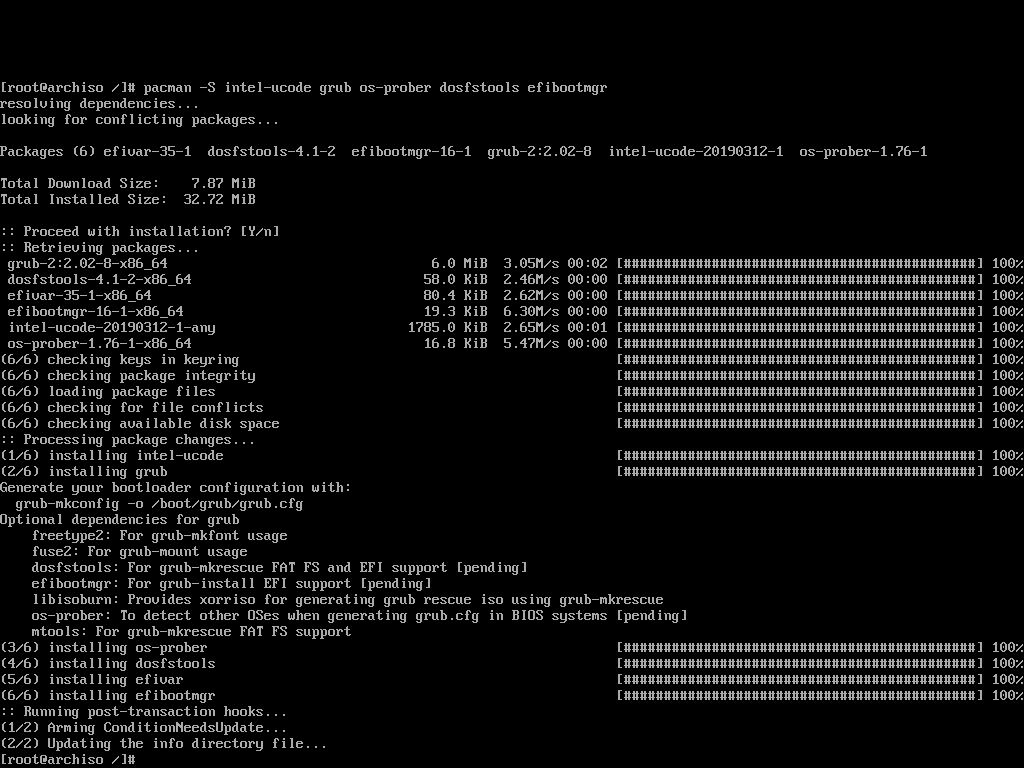
Task: Click the os-prober optional dependency [pending] line
Action: (x=359, y=616)
